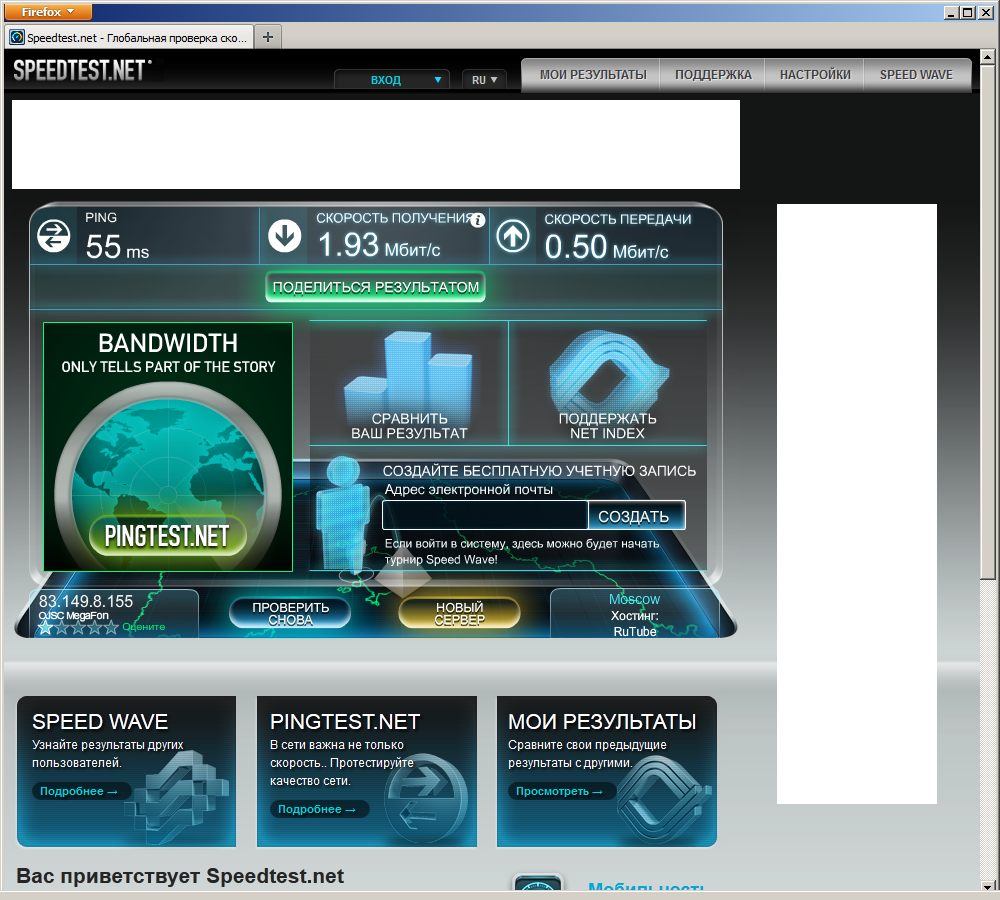Screen dimensions: 1000x900
Task: Click МОИ РЕЗУЛЬТАТЫ card heading
Action: pyautogui.click(x=602, y=721)
